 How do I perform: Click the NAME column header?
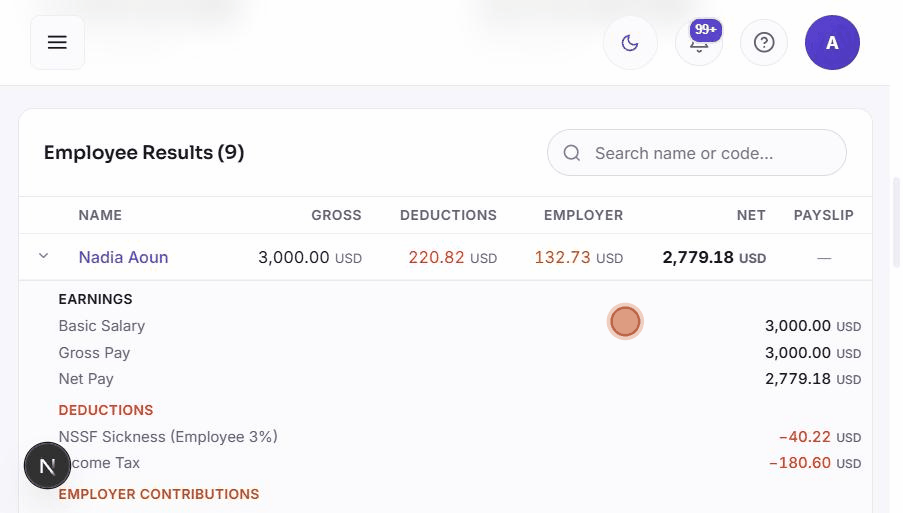100,215
